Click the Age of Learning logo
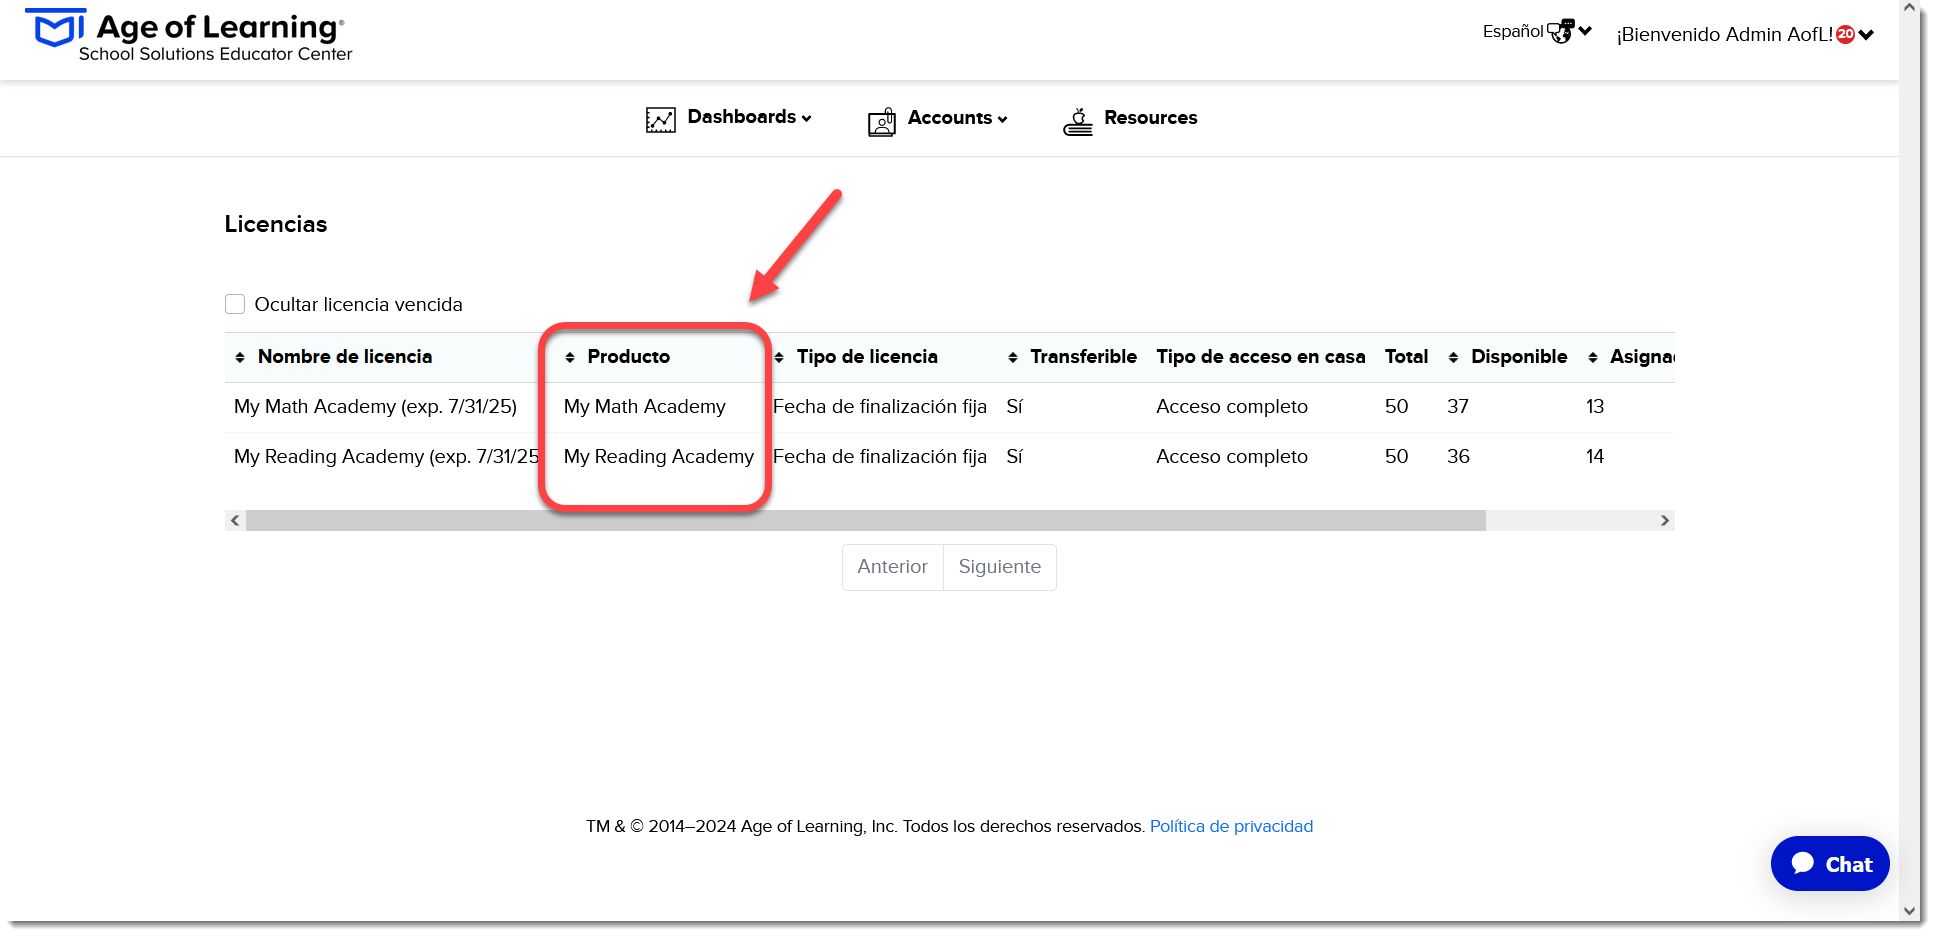The height and width of the screenshot is (936, 1935). click(188, 36)
